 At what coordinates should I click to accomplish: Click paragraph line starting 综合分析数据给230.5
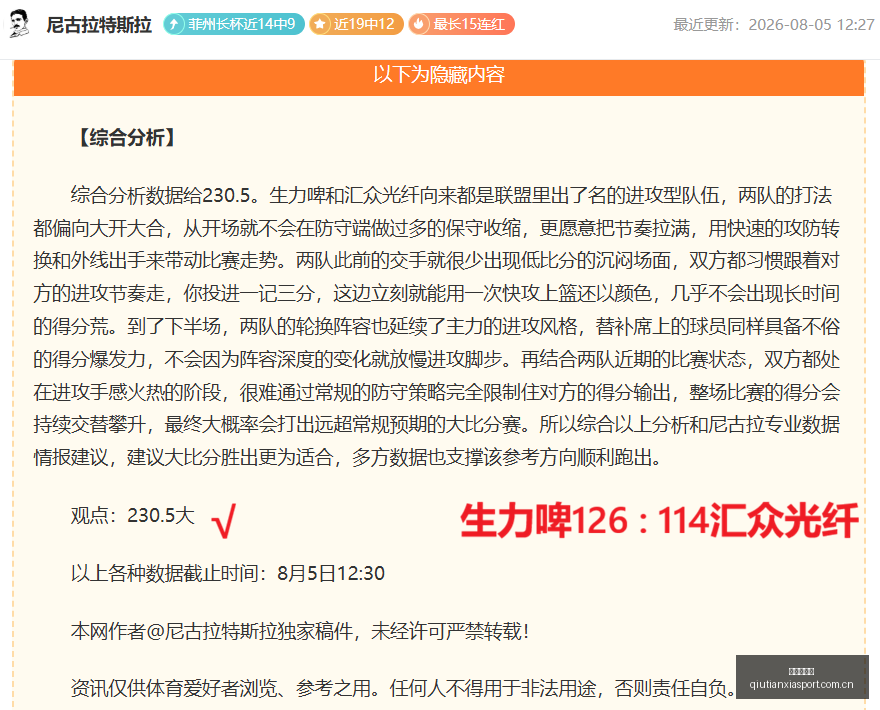pyautogui.click(x=451, y=195)
